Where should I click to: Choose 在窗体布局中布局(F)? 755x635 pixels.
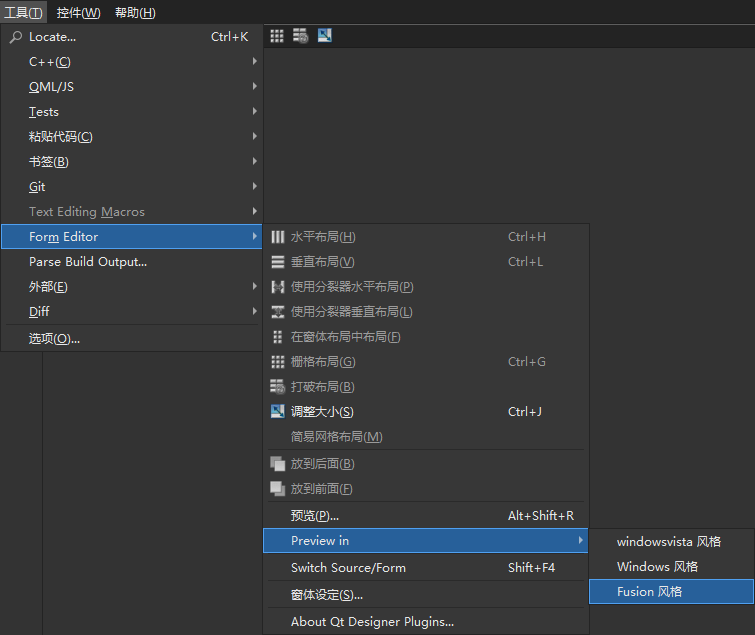tap(426, 337)
